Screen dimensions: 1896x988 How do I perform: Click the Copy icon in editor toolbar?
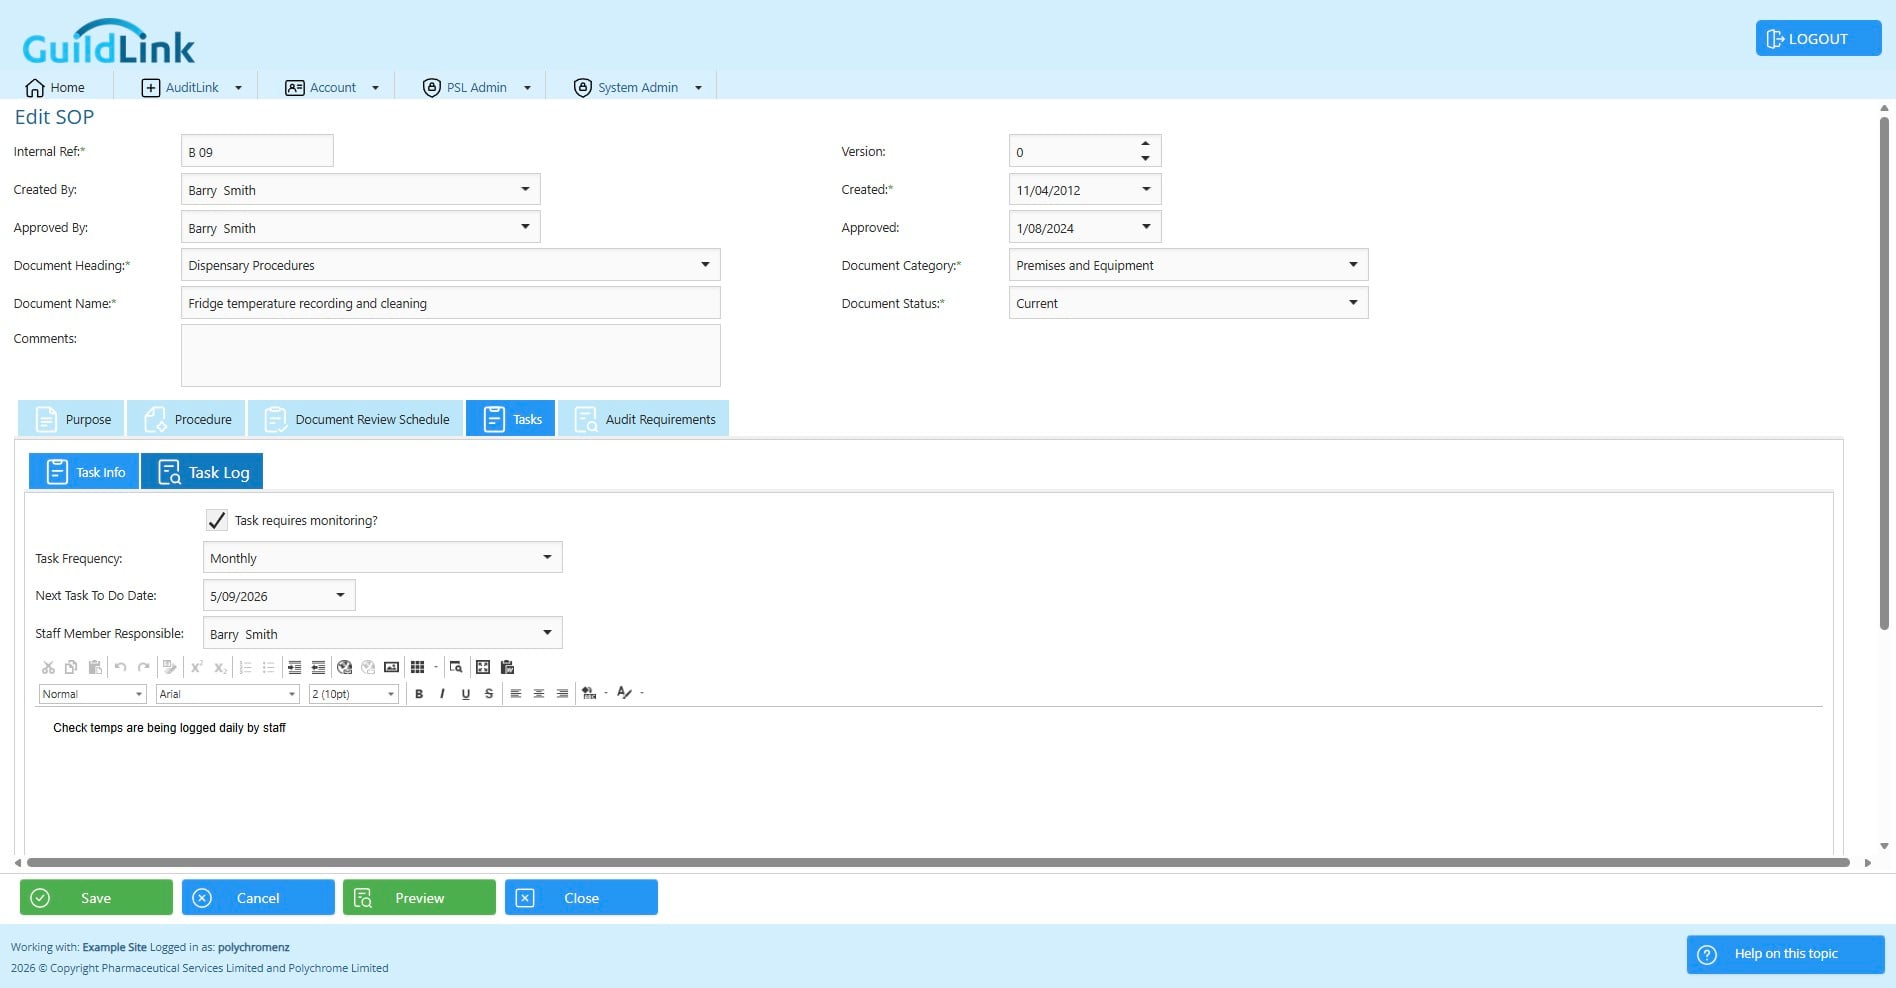pos(71,667)
